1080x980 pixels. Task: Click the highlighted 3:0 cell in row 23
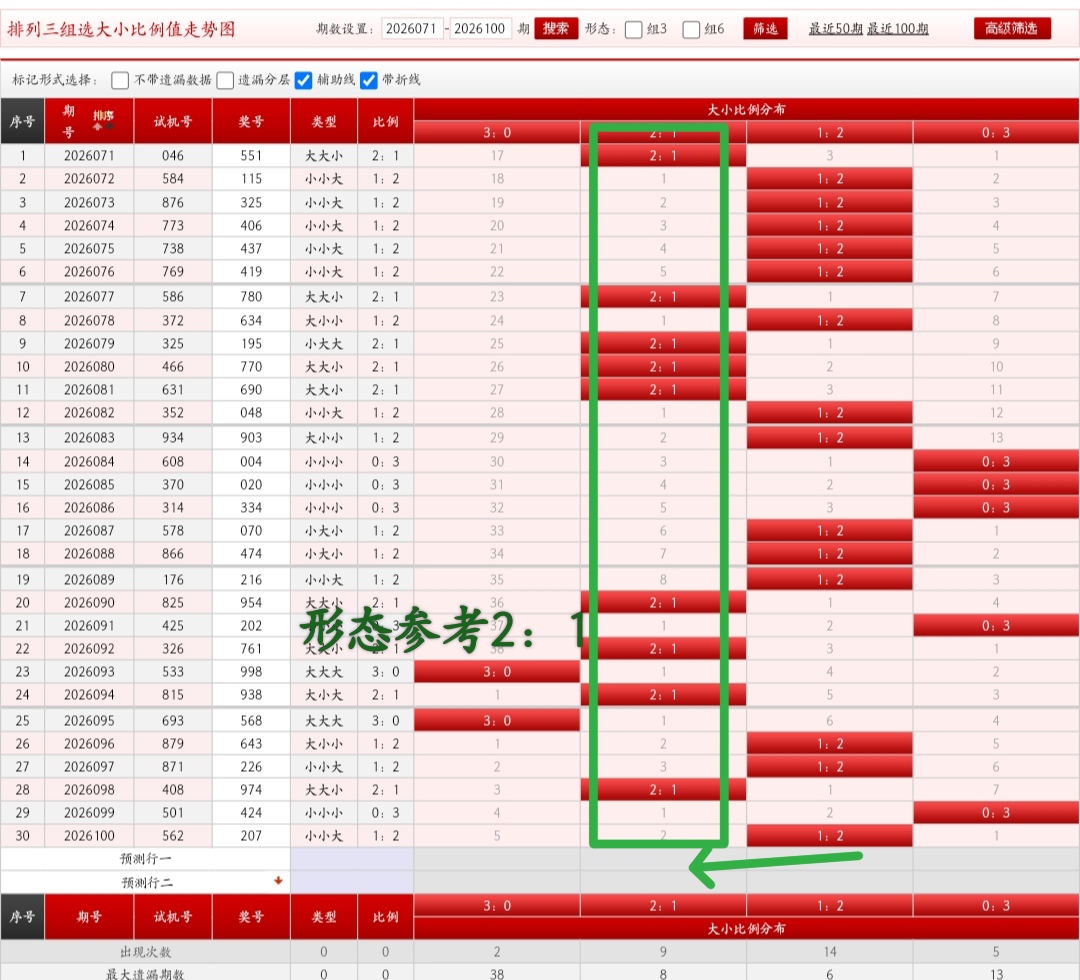pyautogui.click(x=497, y=672)
